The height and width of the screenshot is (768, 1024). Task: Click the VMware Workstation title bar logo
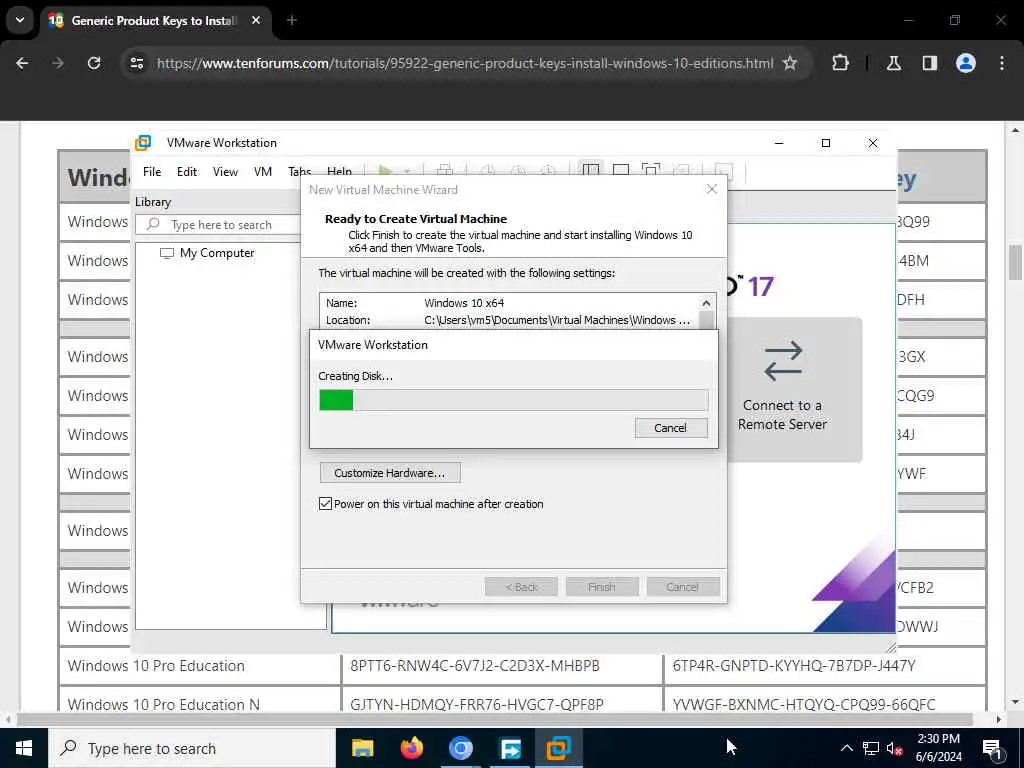coord(143,142)
